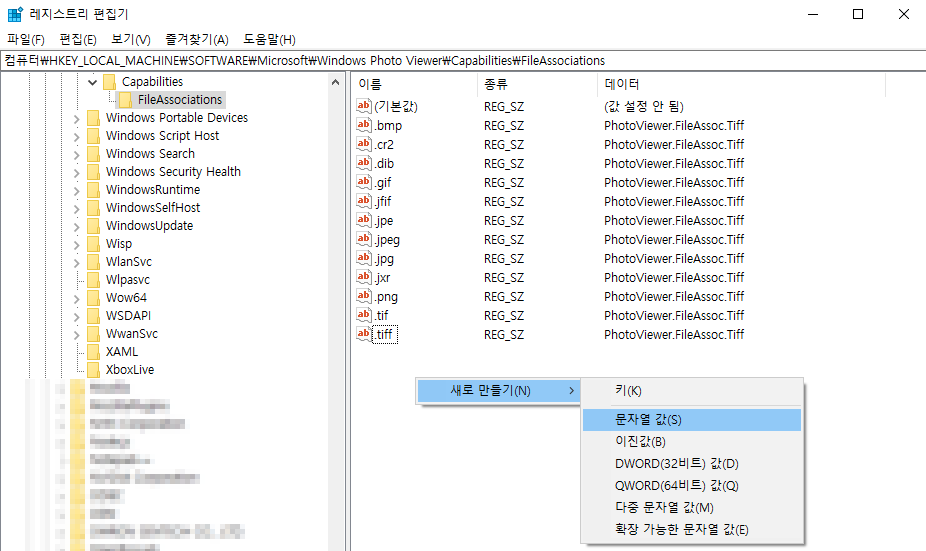Click REG_SZ type in the .jpg row

coord(504,259)
